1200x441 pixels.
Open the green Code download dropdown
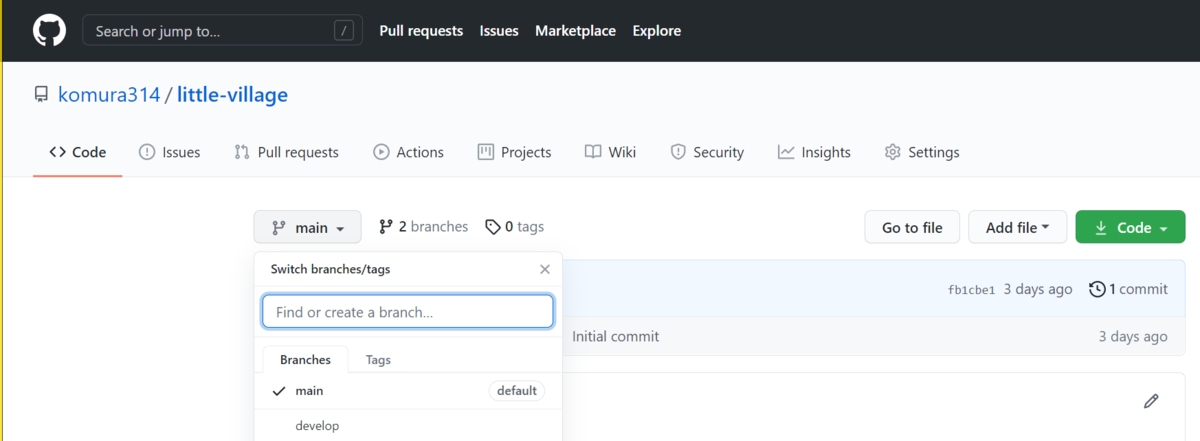[1131, 227]
